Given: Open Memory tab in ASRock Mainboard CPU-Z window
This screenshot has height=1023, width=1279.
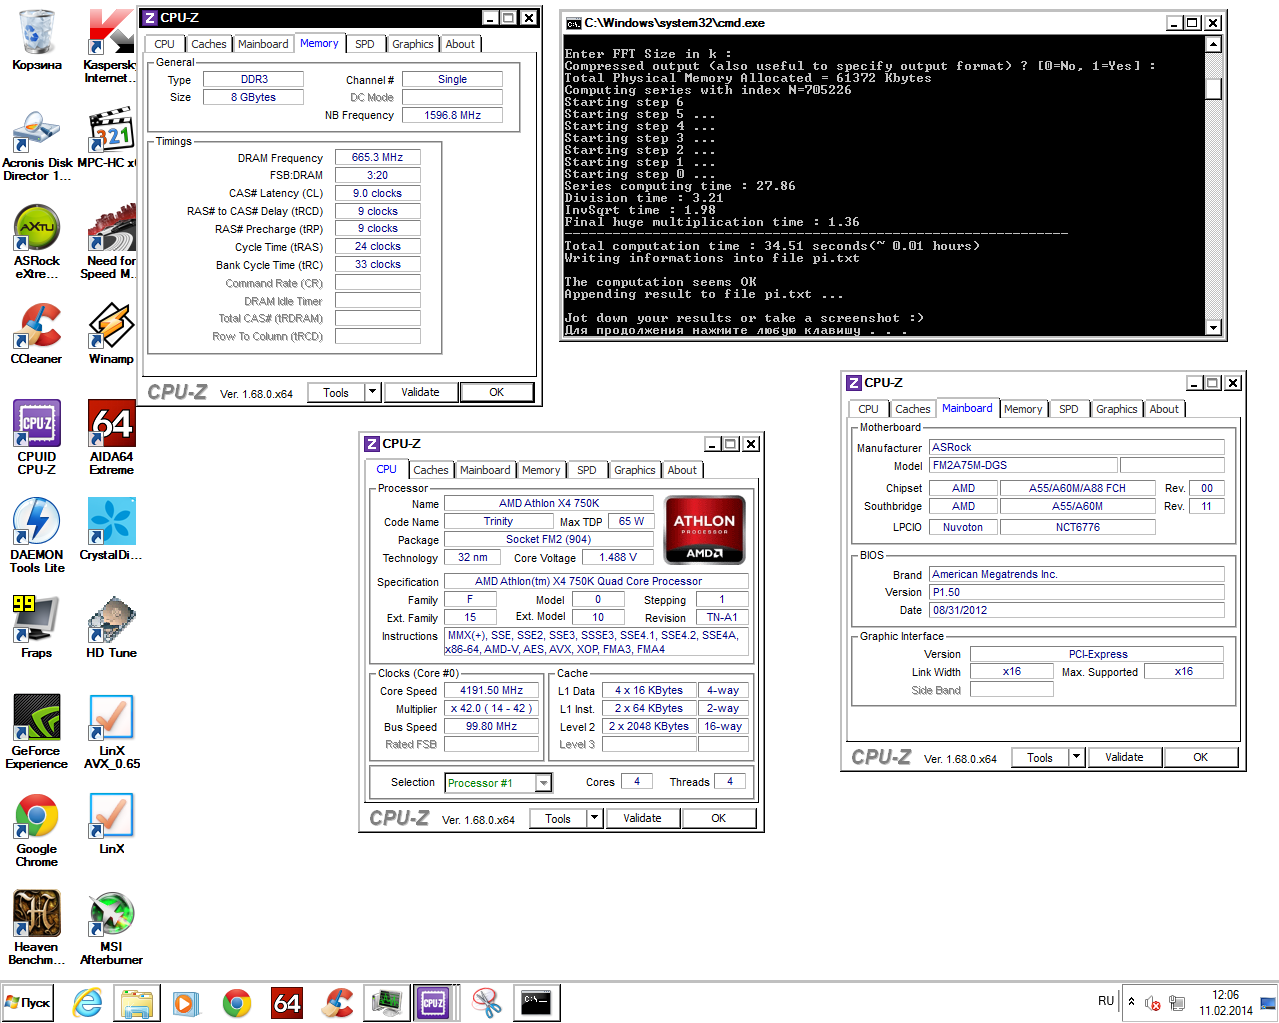Looking at the screenshot, I should click(x=1023, y=409).
